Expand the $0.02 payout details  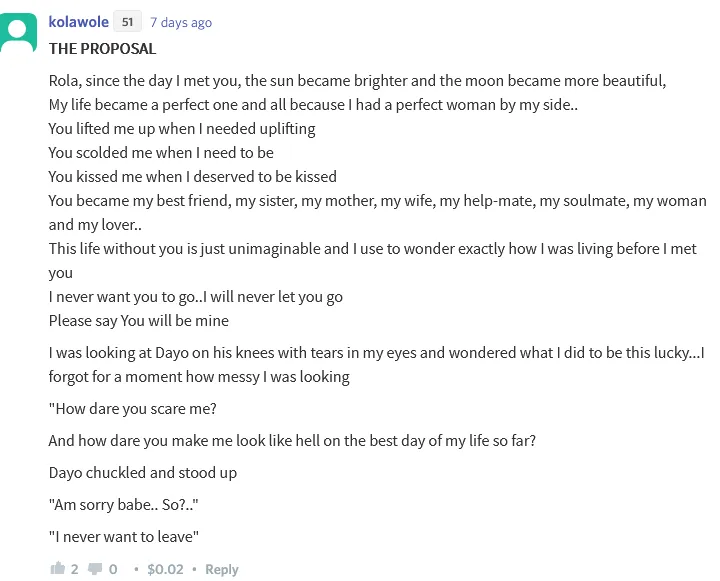165,570
